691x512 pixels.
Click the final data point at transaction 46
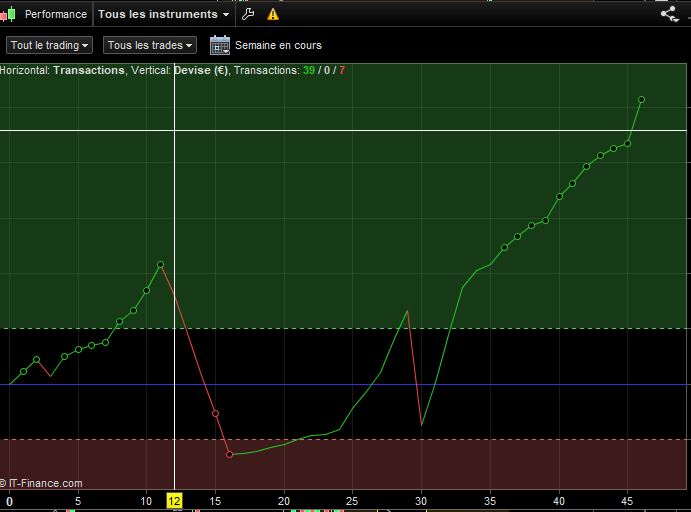(x=641, y=100)
